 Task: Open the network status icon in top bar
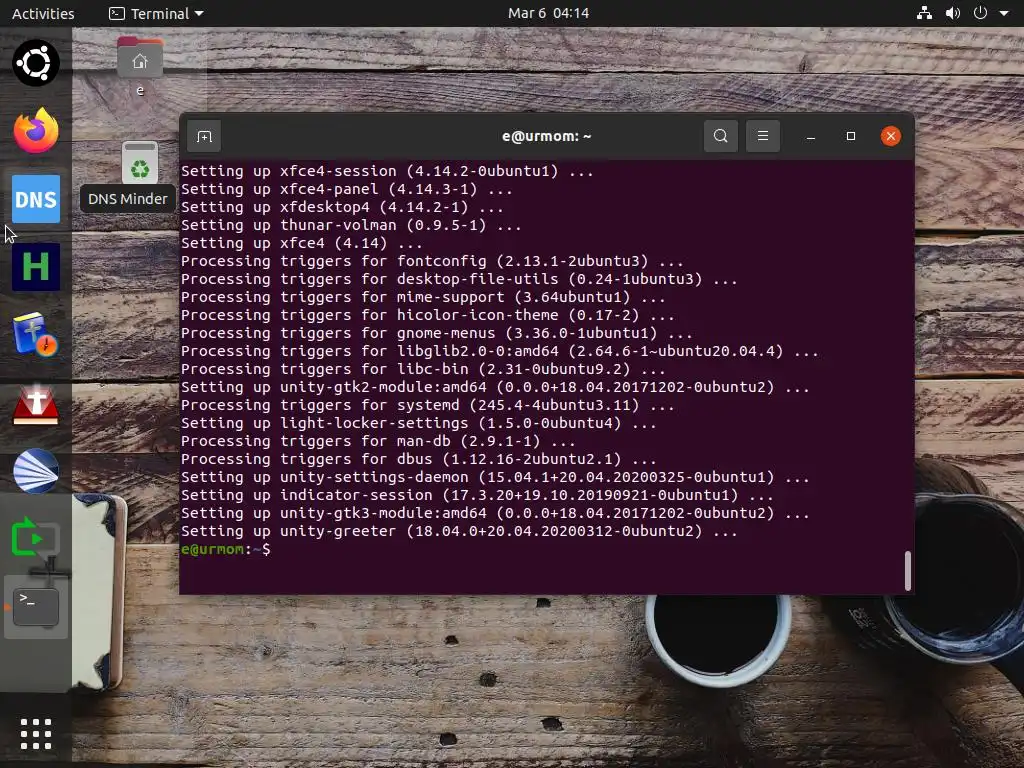(924, 13)
